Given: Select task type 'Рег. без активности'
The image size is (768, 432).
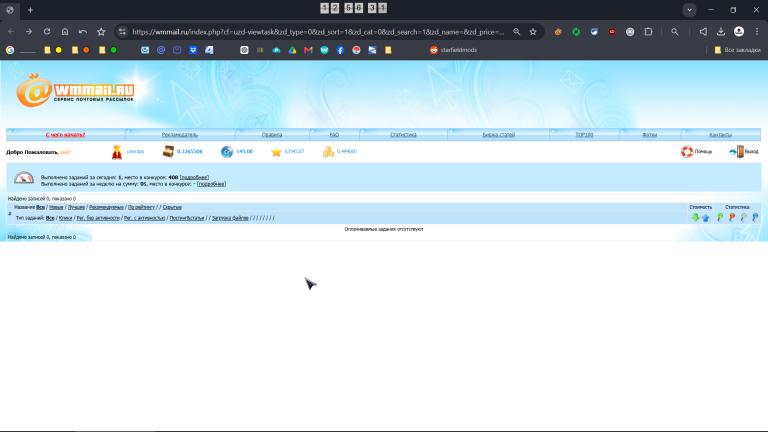Looking at the screenshot, I should pos(98,218).
